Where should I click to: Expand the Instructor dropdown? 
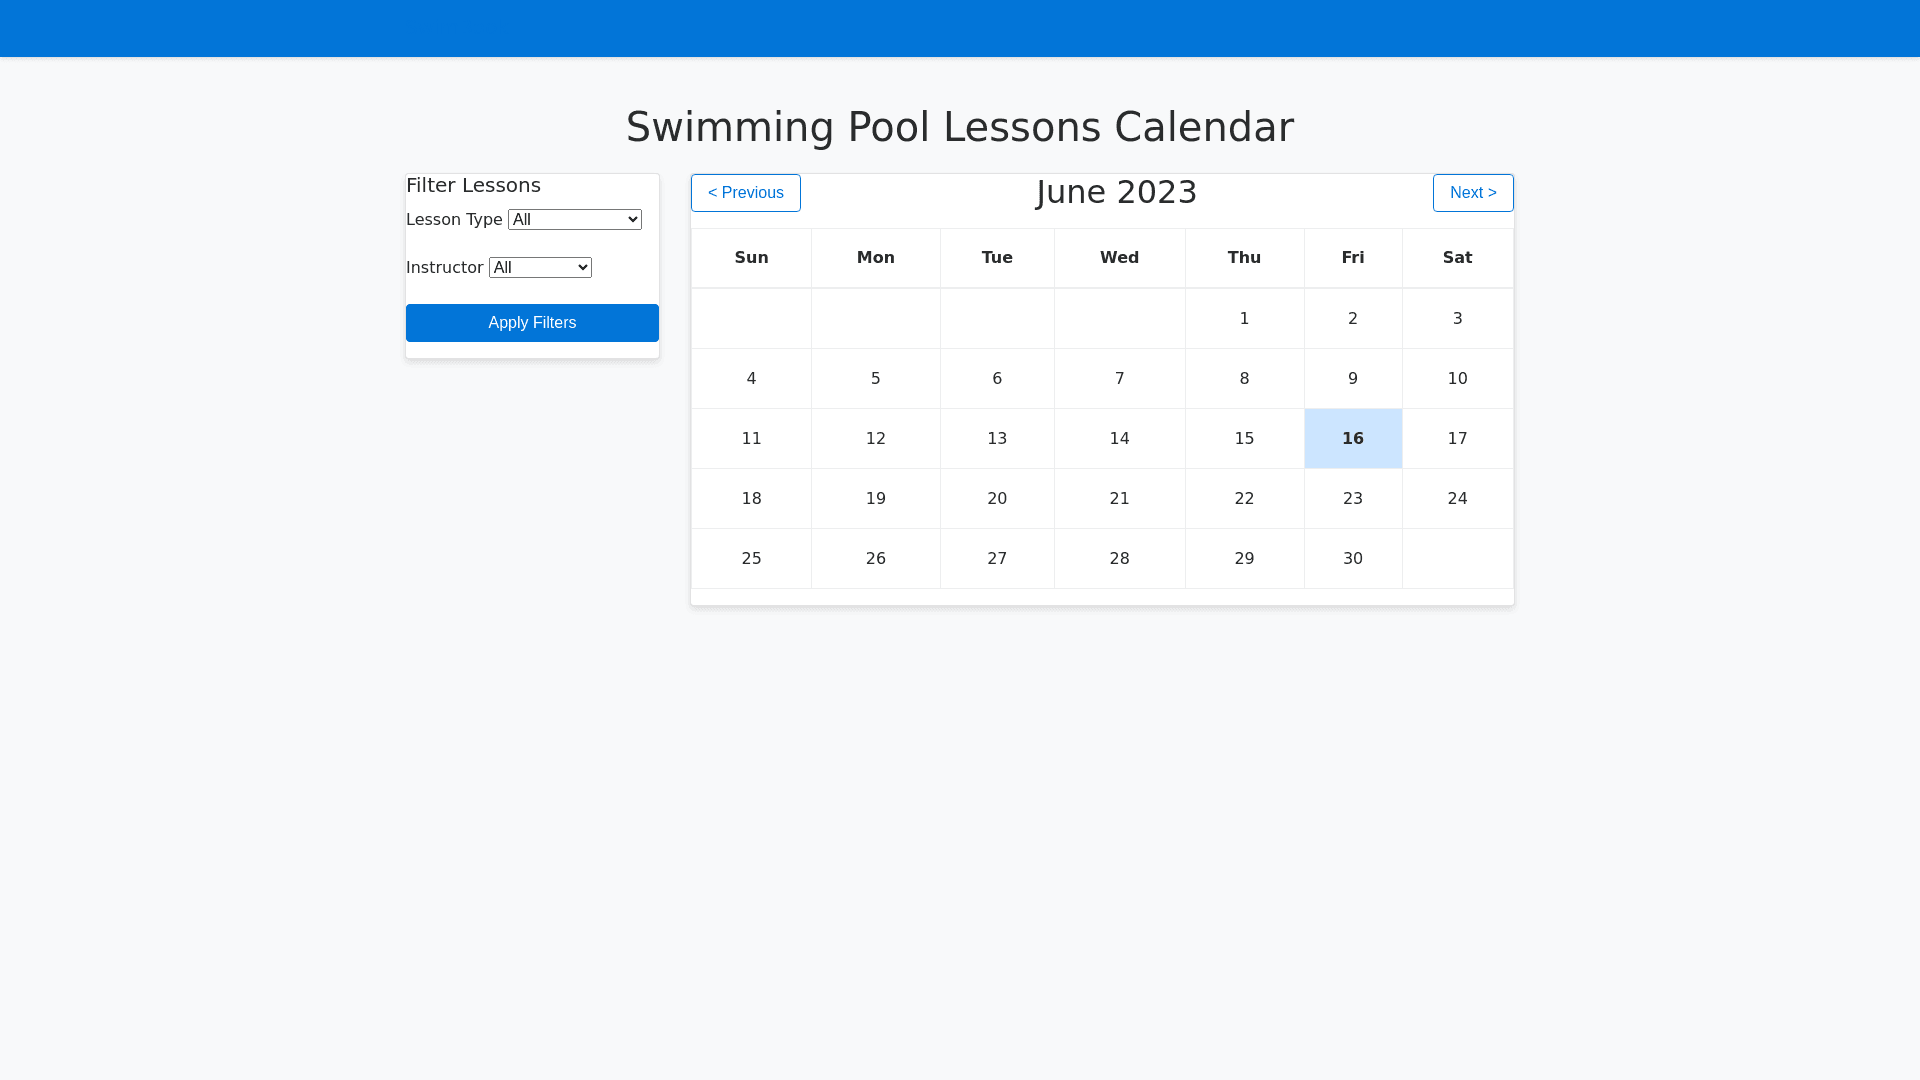[x=540, y=268]
